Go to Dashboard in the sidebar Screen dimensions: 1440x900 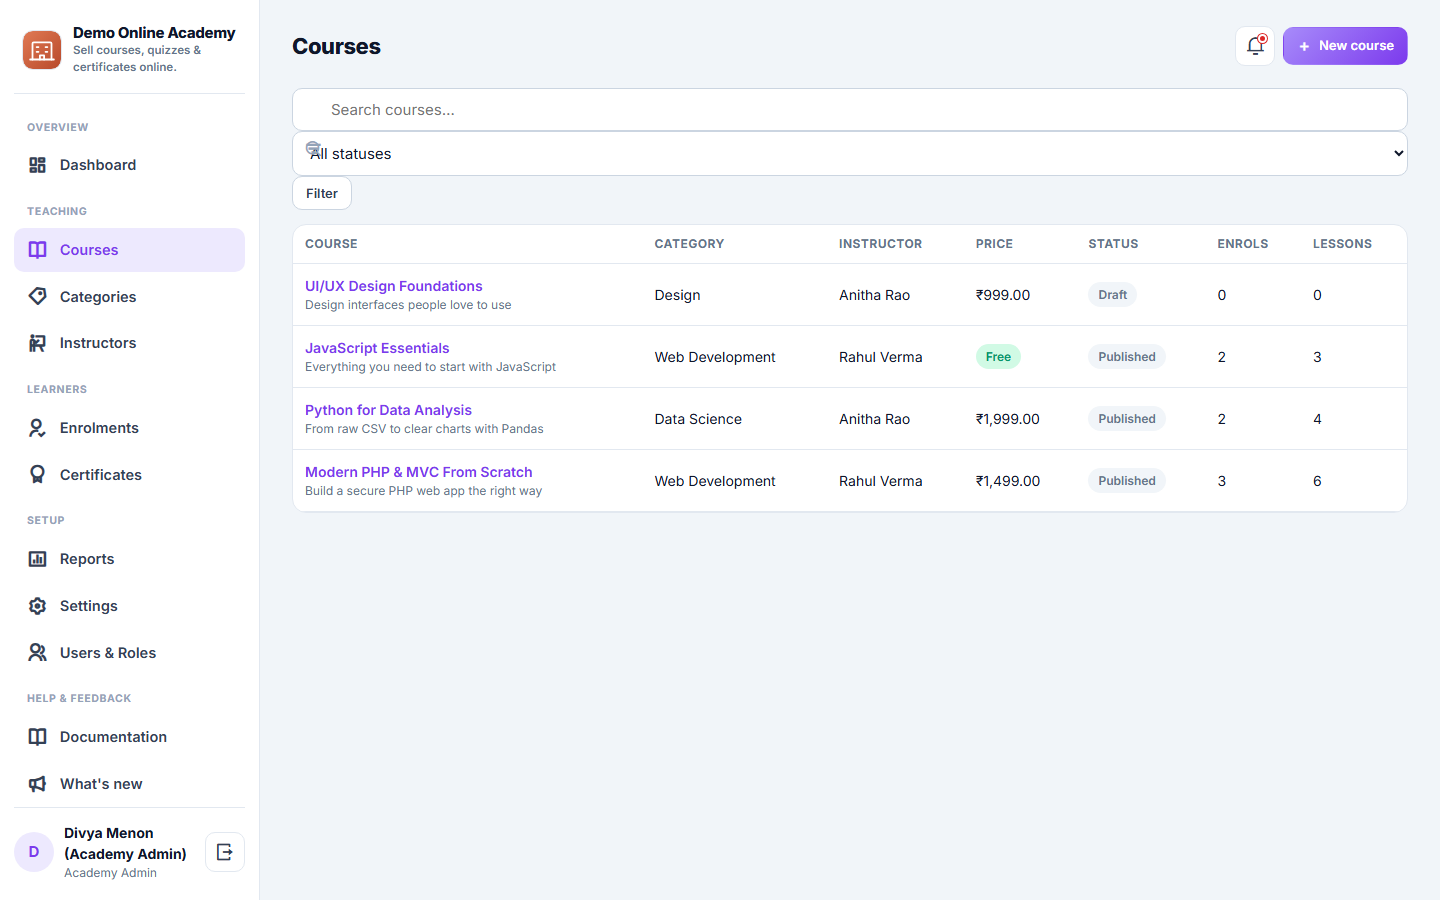point(129,165)
